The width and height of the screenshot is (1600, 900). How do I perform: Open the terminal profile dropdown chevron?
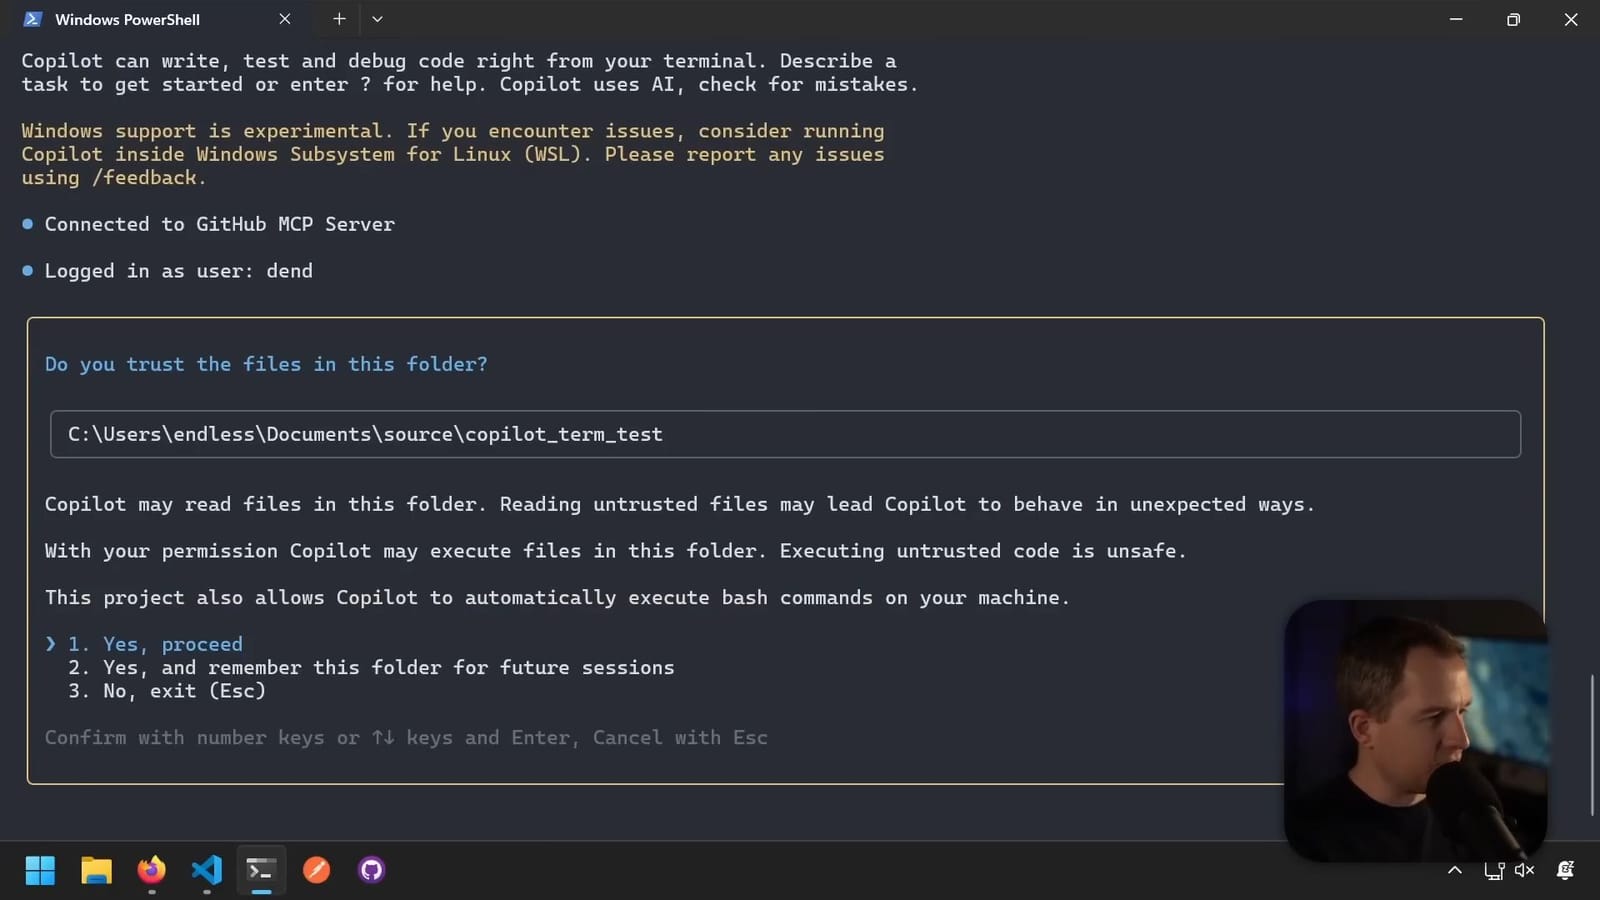[377, 19]
